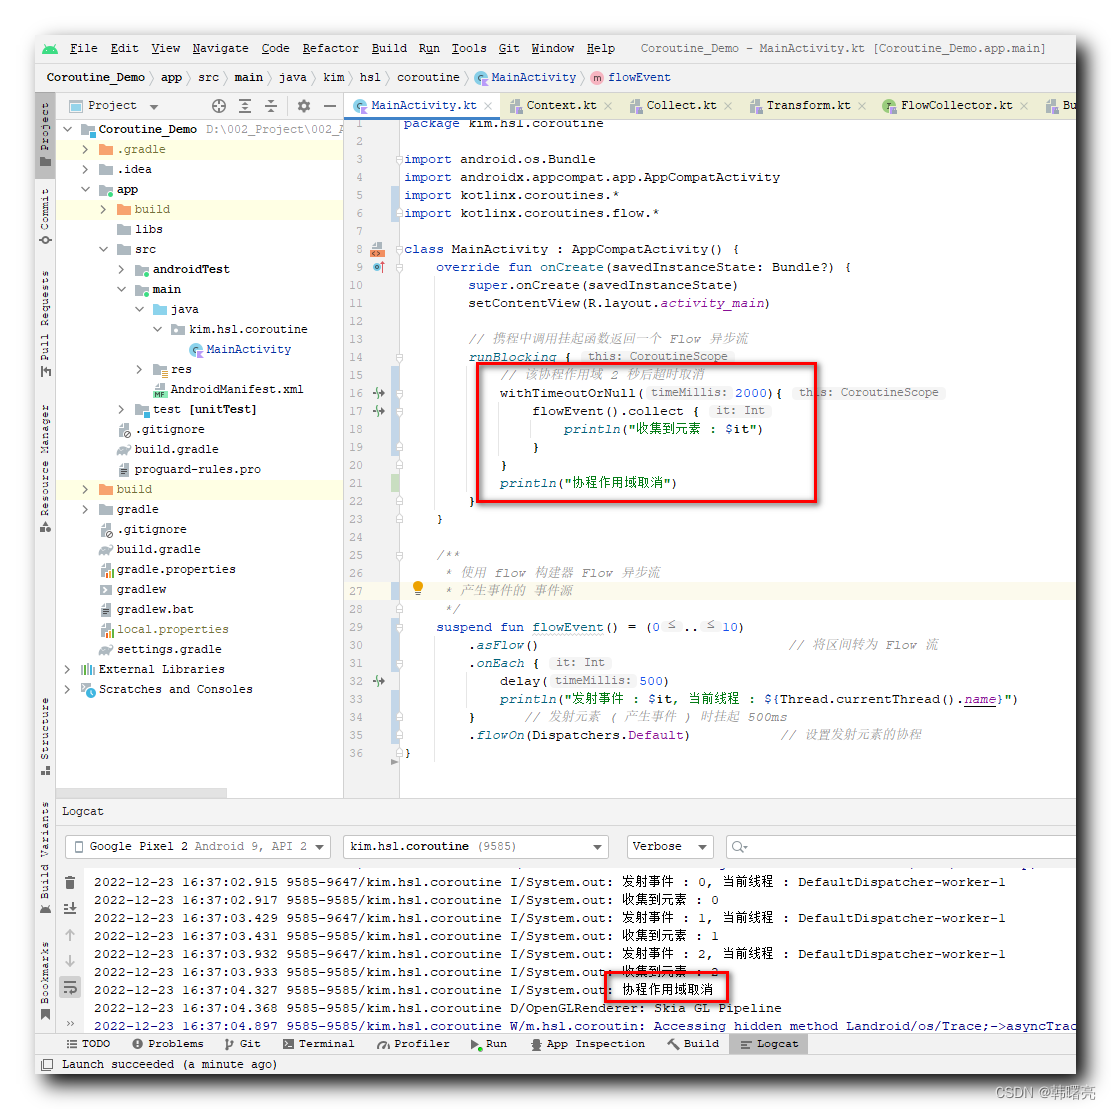Expand Scratches and Consoles node
Image resolution: width=1111 pixels, height=1109 pixels.
click(x=67, y=689)
